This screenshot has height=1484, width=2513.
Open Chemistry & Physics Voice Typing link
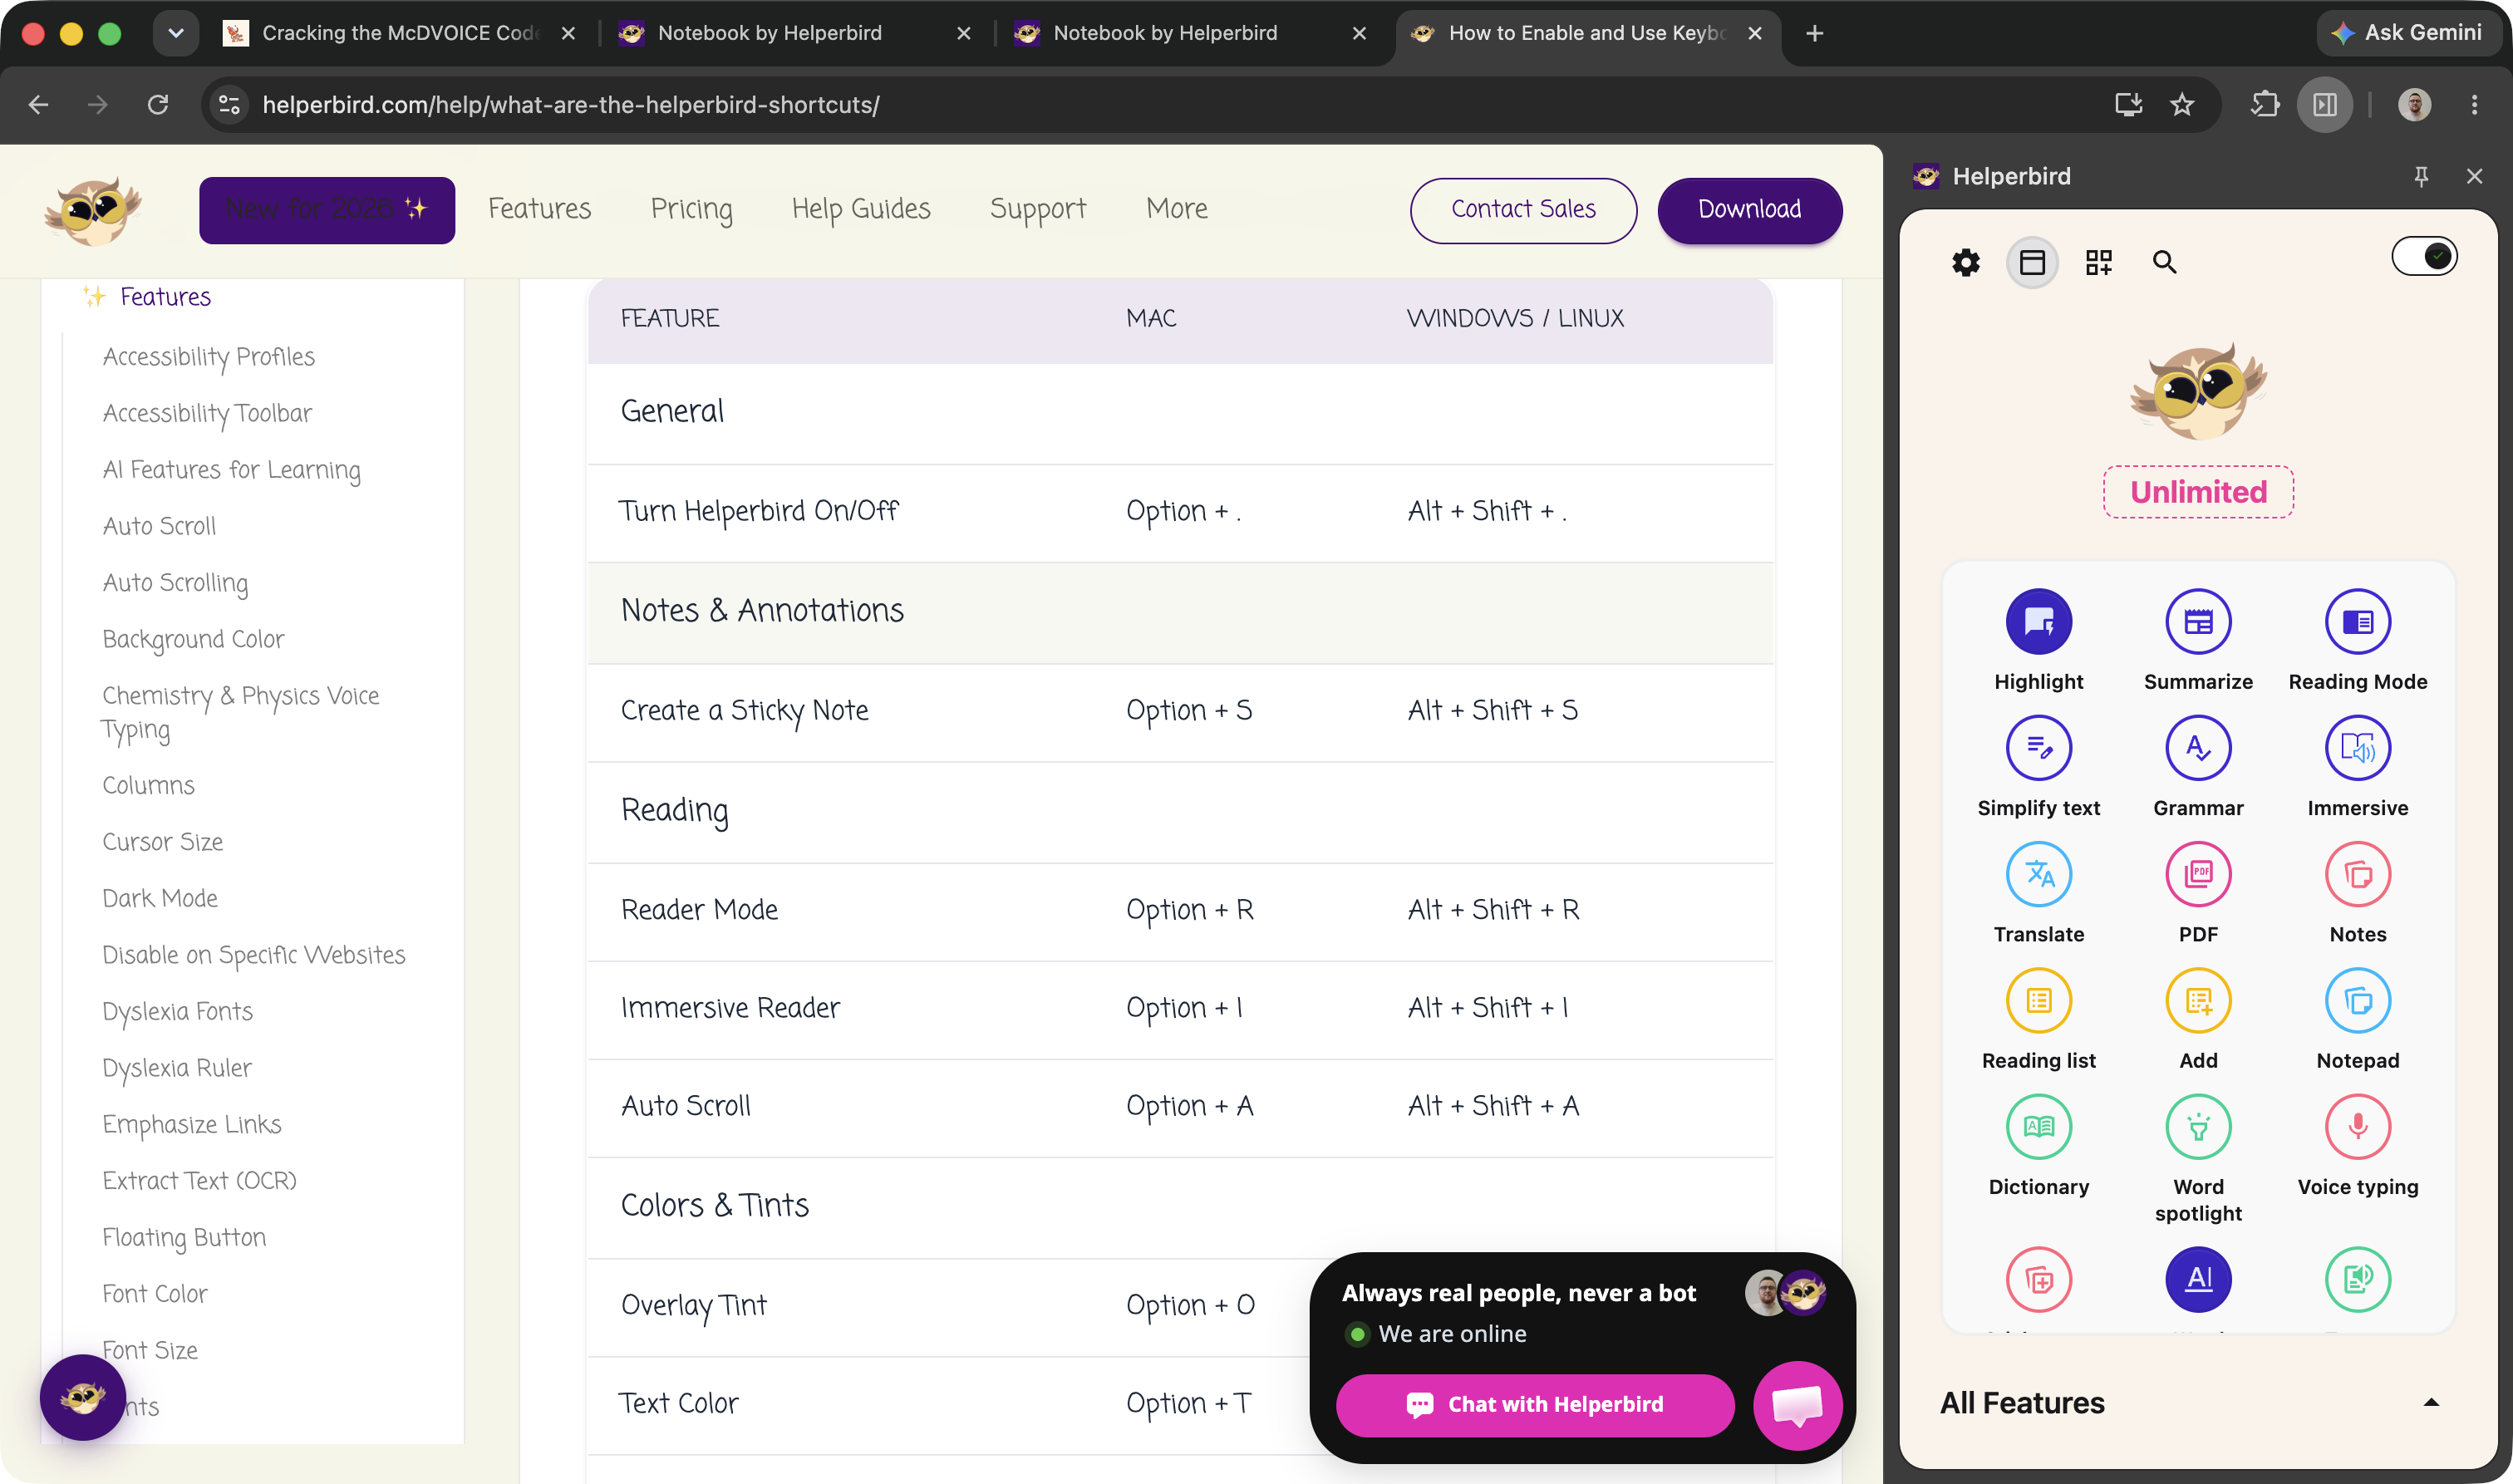click(240, 713)
